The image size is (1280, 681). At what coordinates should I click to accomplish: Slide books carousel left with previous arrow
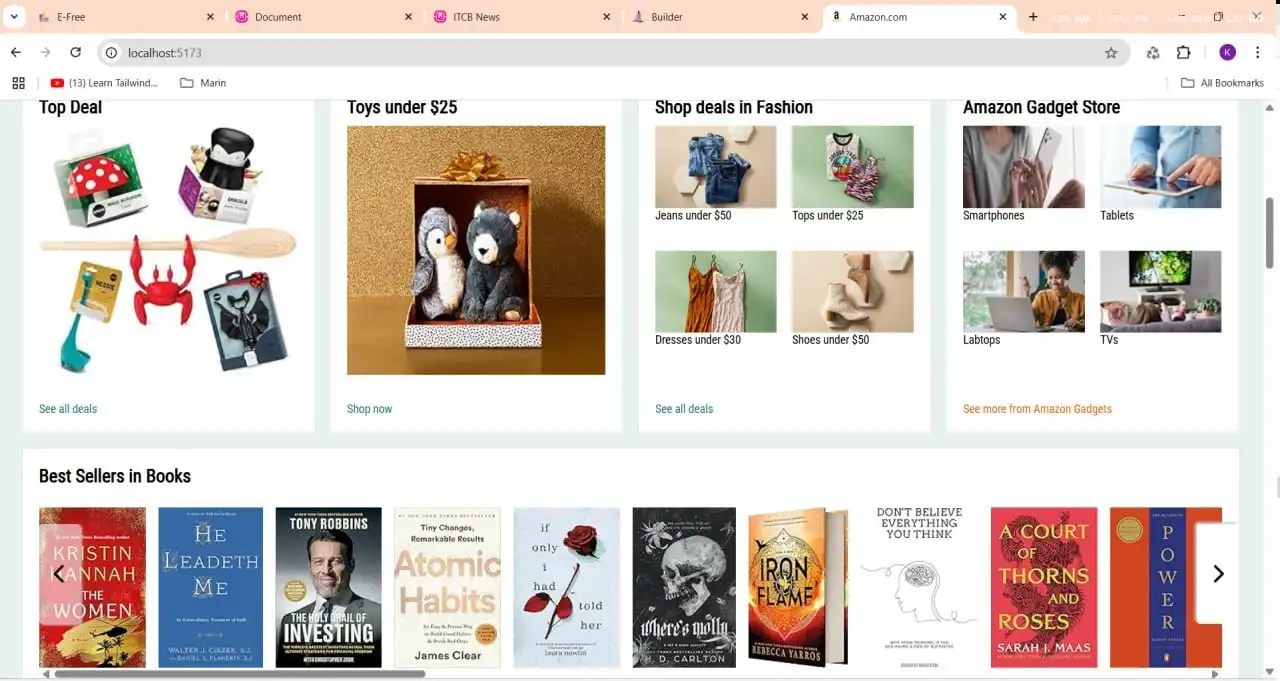point(60,574)
